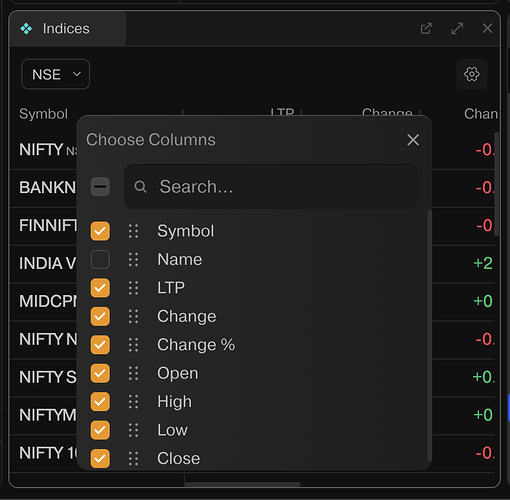Click the Indices diamond logo icon

click(26, 29)
